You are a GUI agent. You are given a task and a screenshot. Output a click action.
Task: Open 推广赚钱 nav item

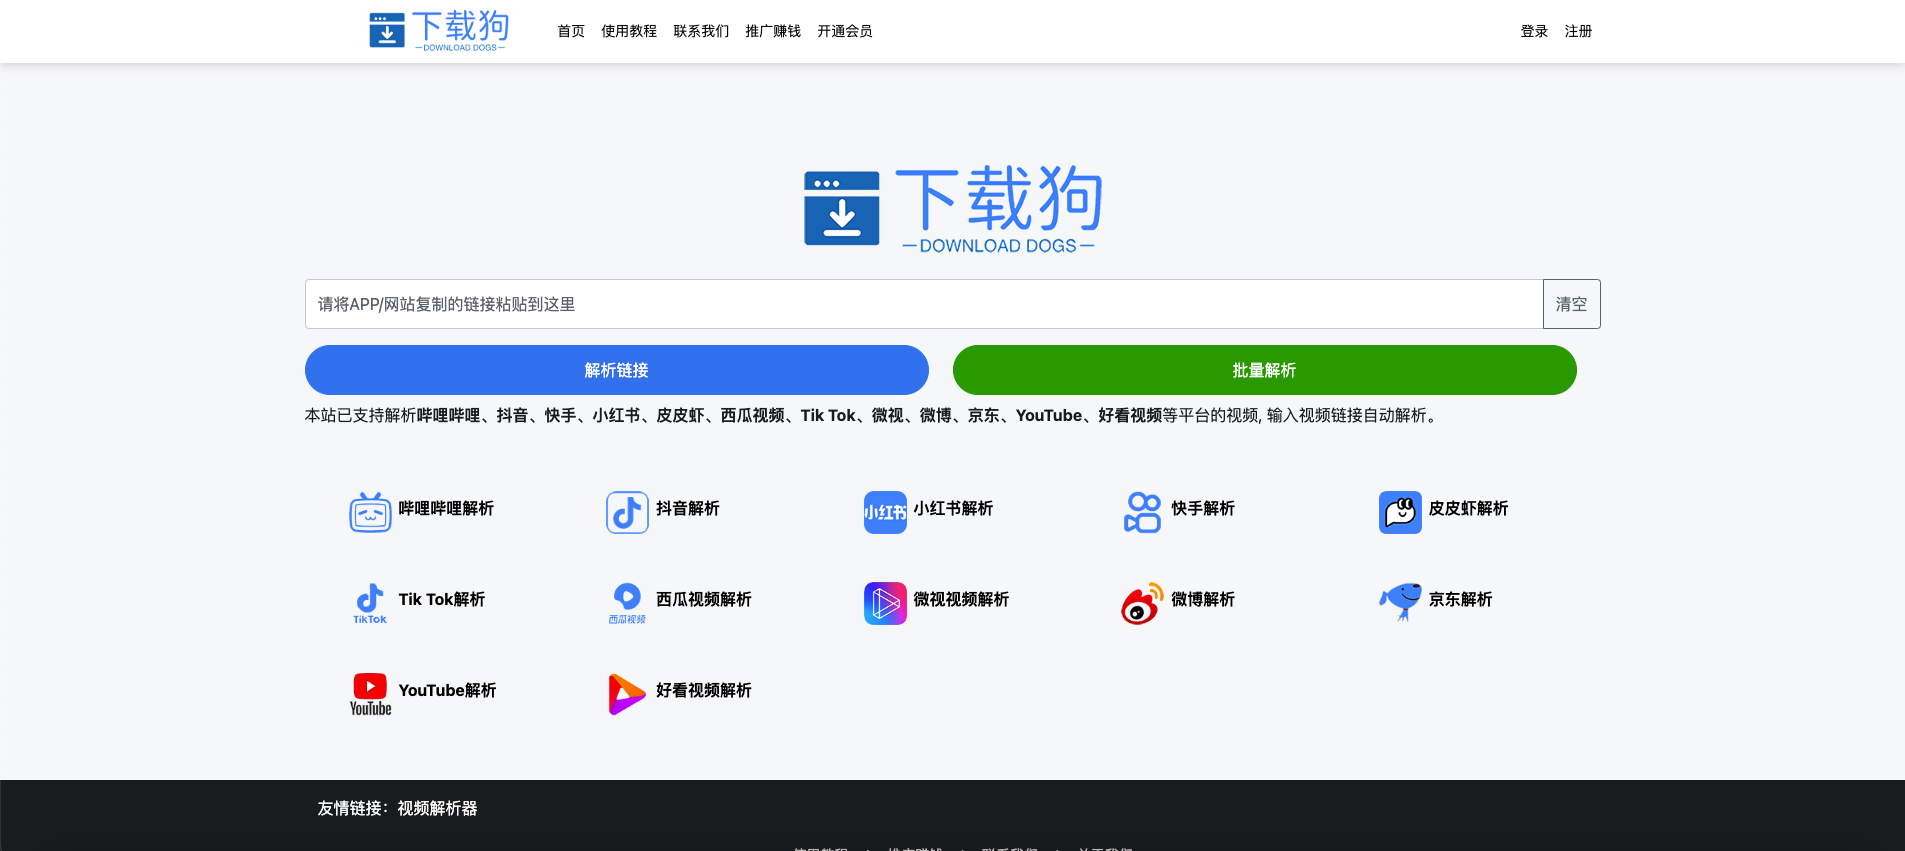click(x=773, y=31)
